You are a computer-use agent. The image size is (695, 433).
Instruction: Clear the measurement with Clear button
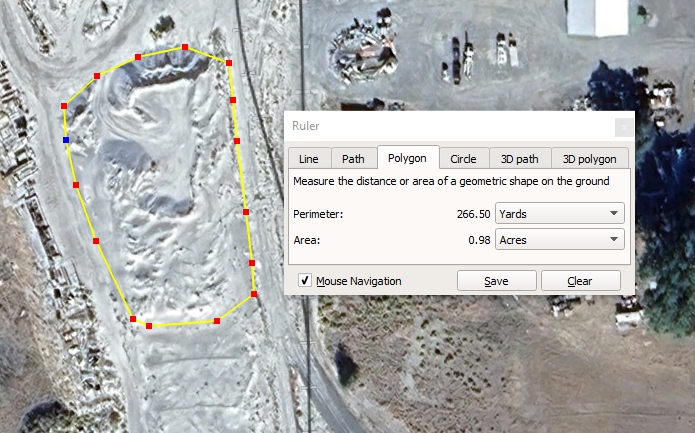pyautogui.click(x=580, y=281)
